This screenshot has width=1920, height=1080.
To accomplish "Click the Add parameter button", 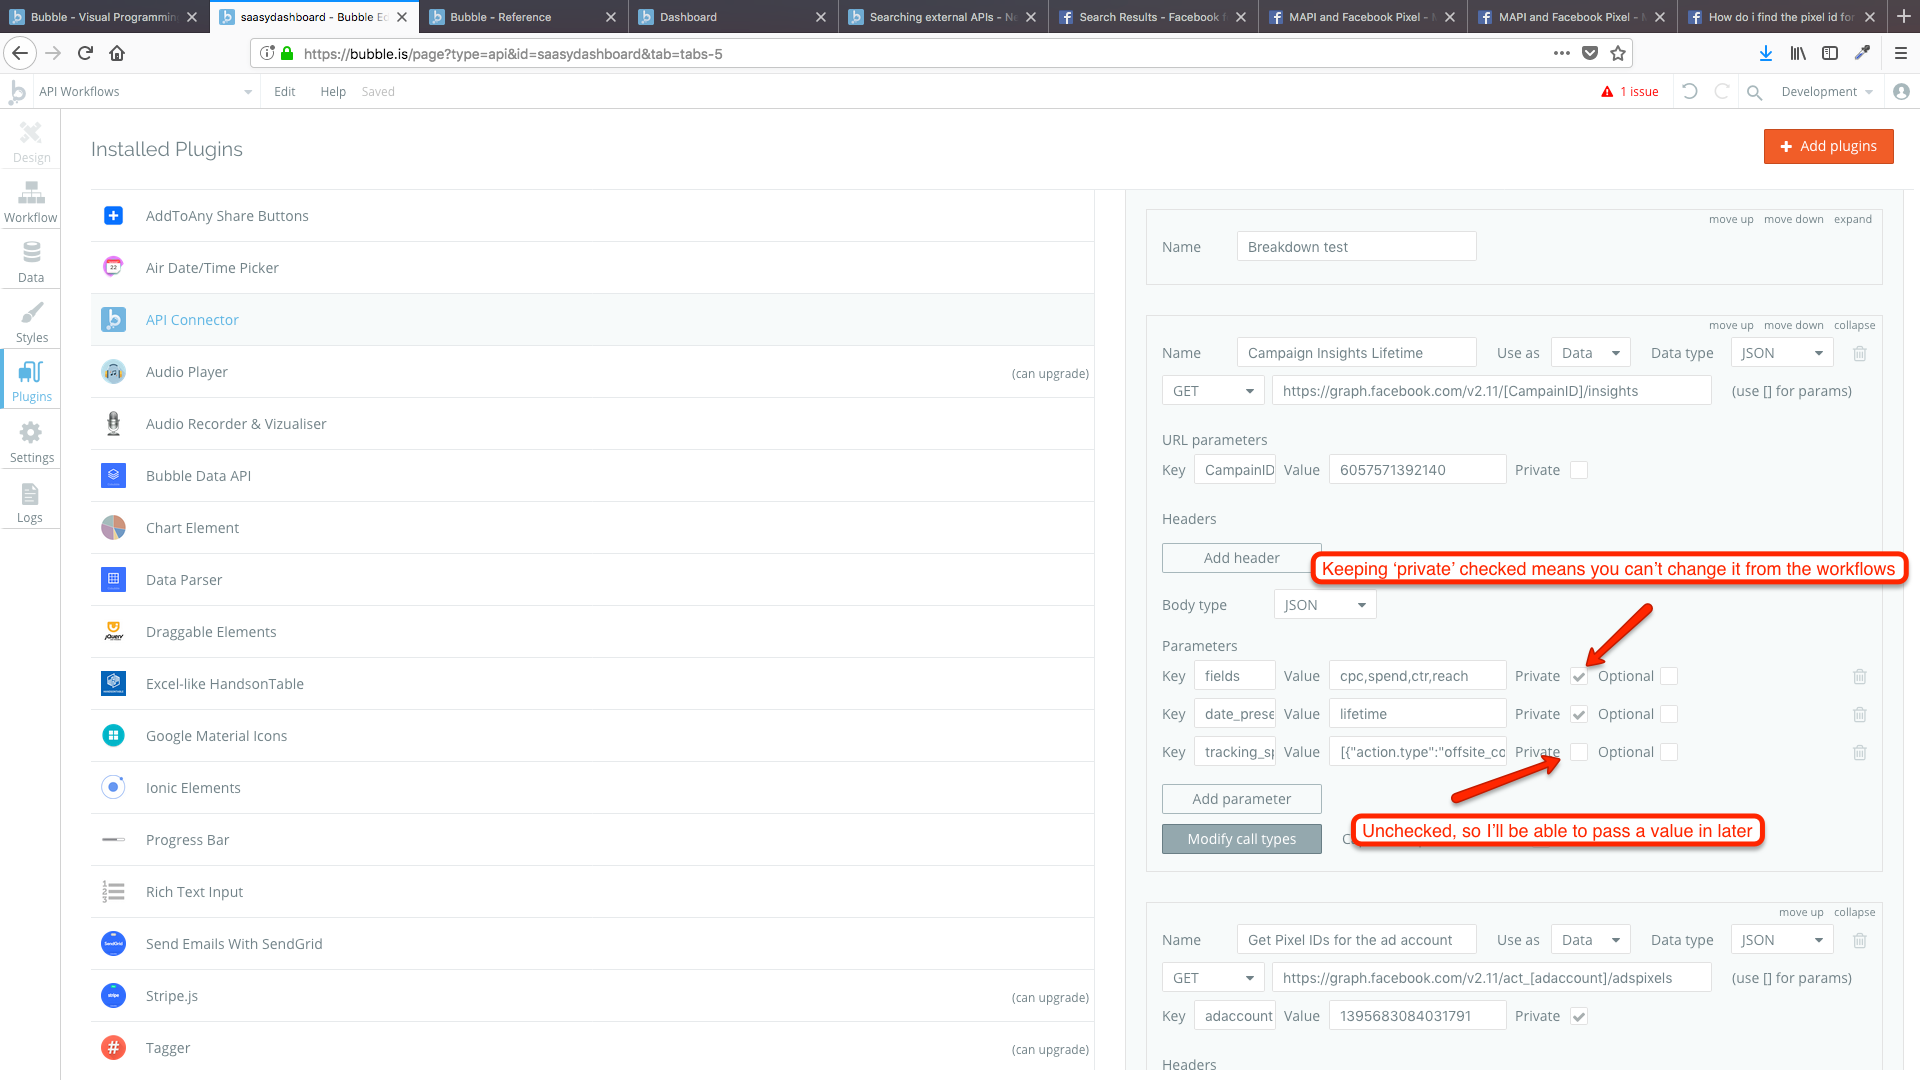I will click(x=1241, y=799).
